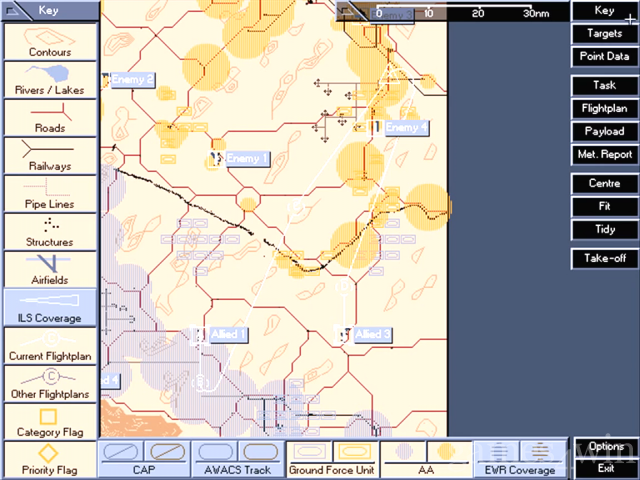
Task: Click the Payload button
Action: point(604,131)
